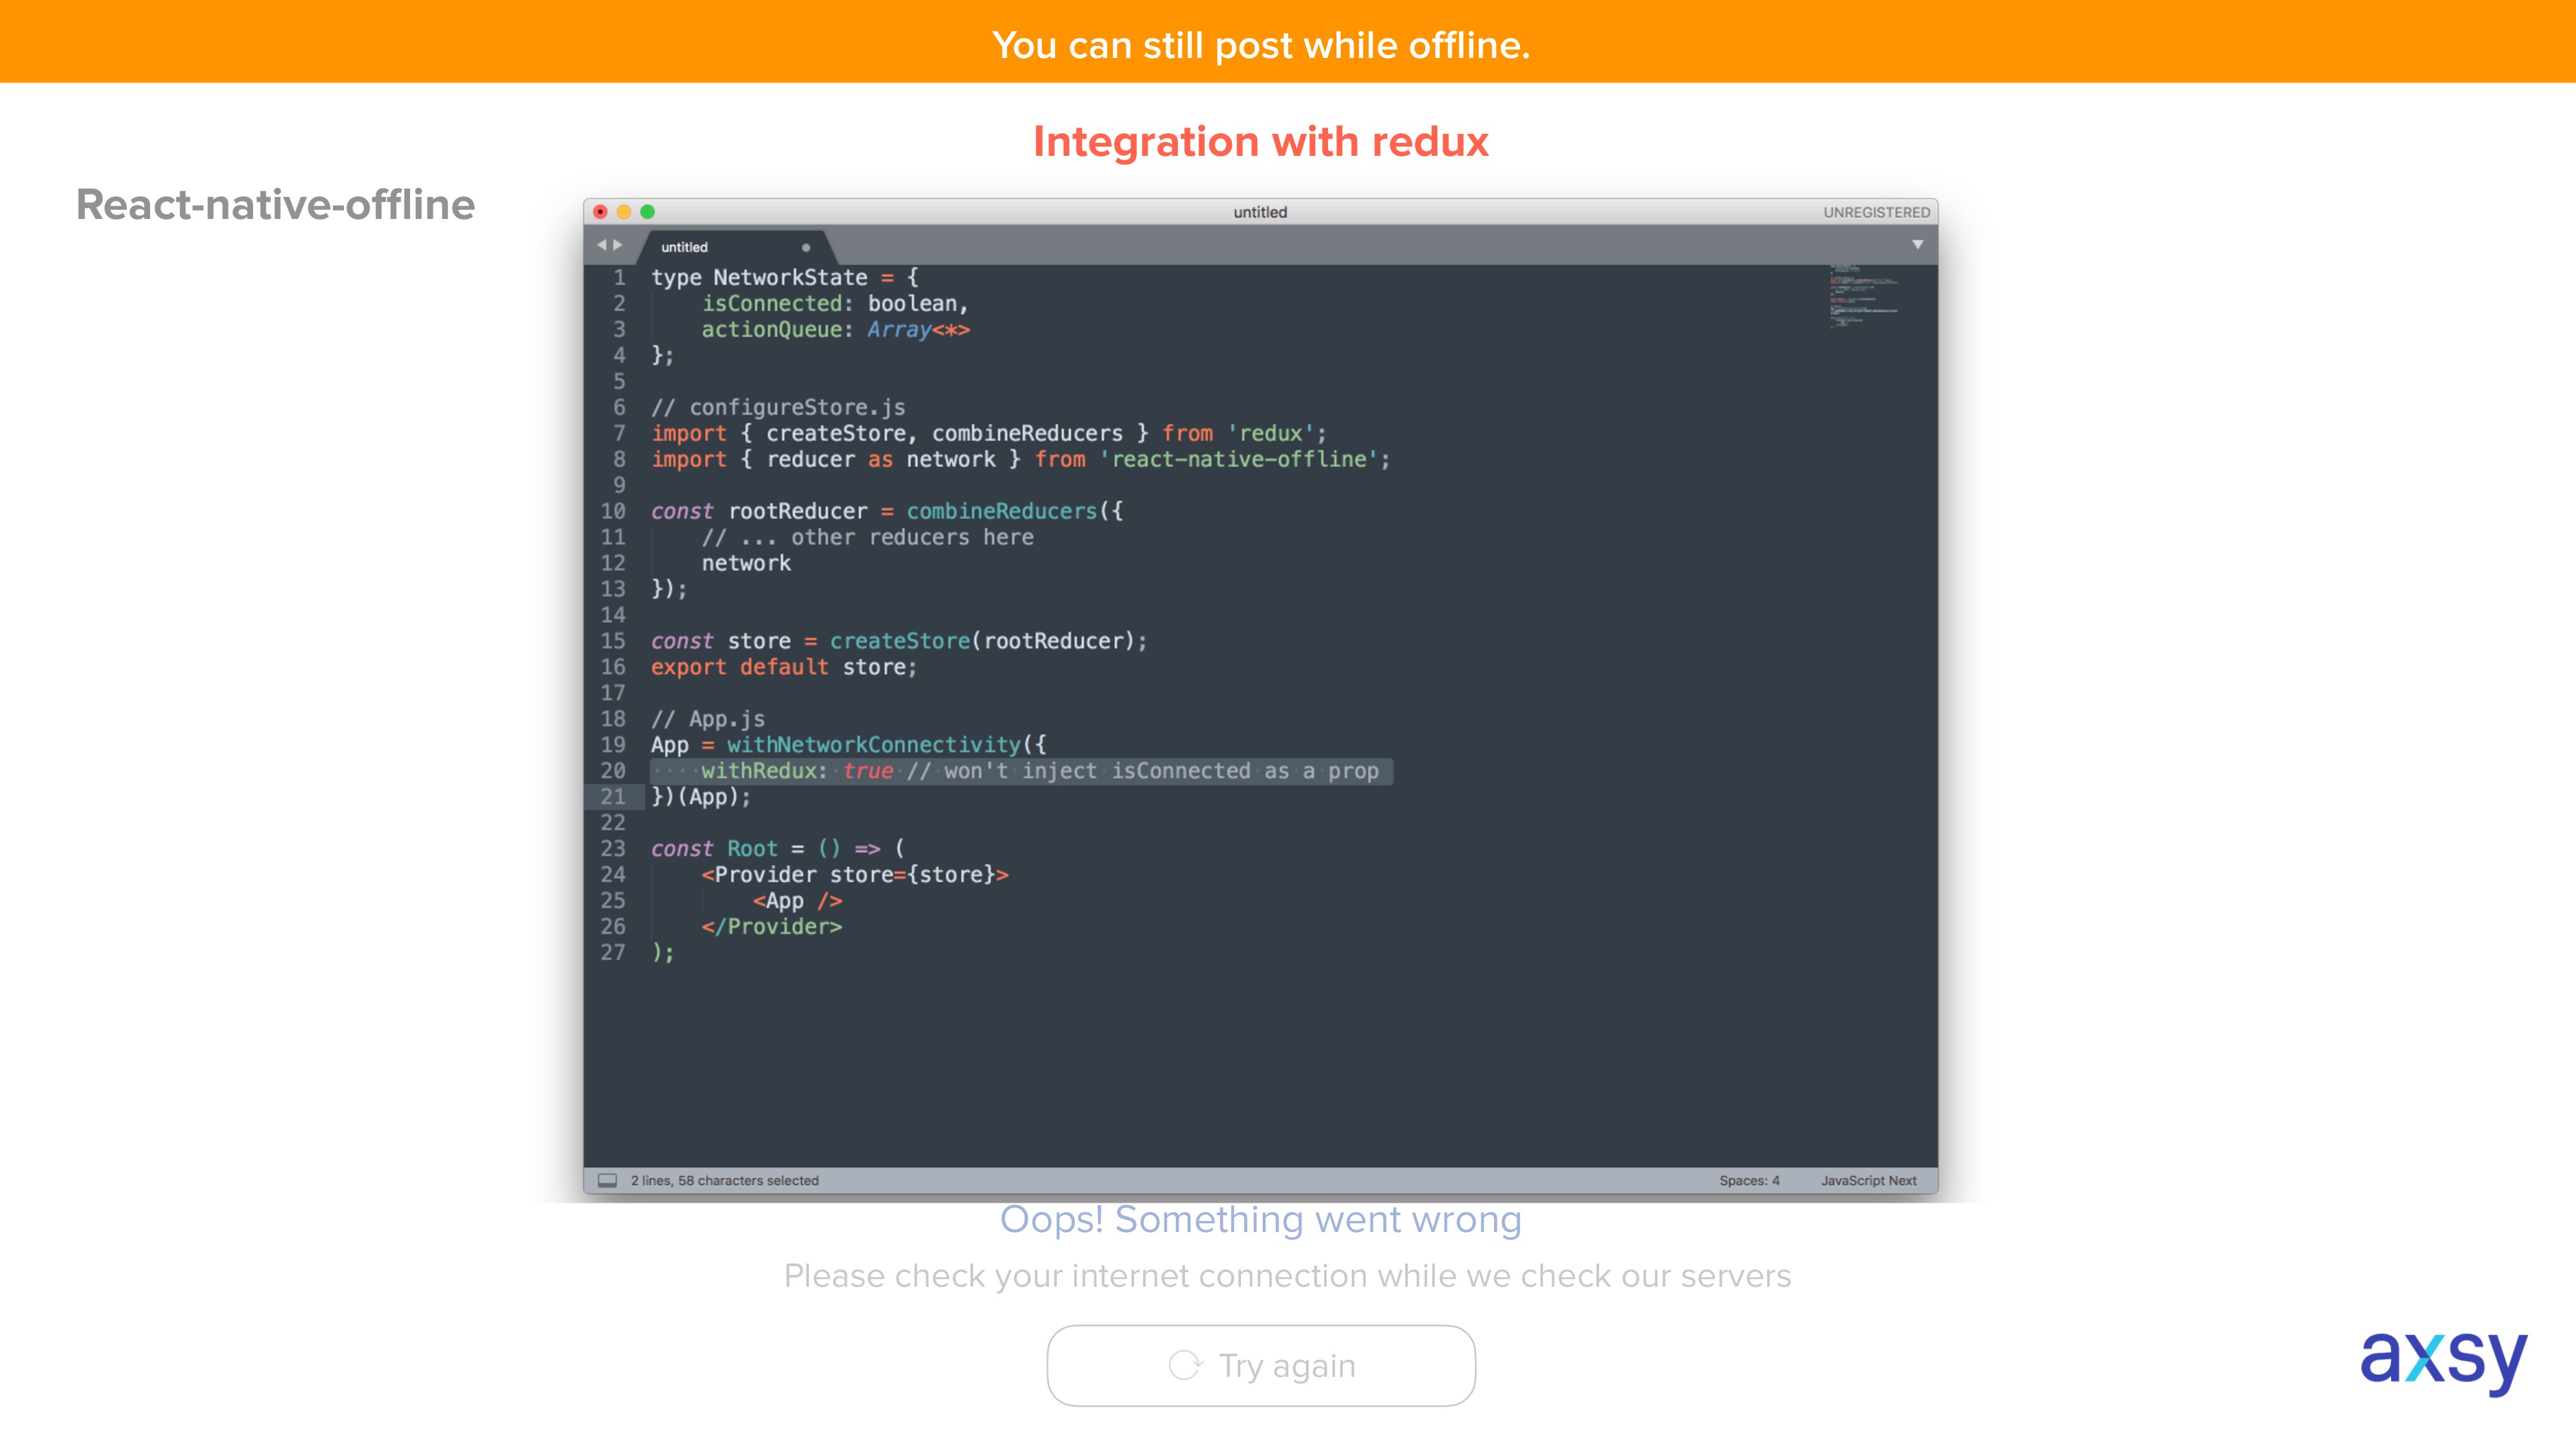Click the yellow minimize window button
This screenshot has height=1449, width=2576.
pyautogui.click(x=624, y=212)
